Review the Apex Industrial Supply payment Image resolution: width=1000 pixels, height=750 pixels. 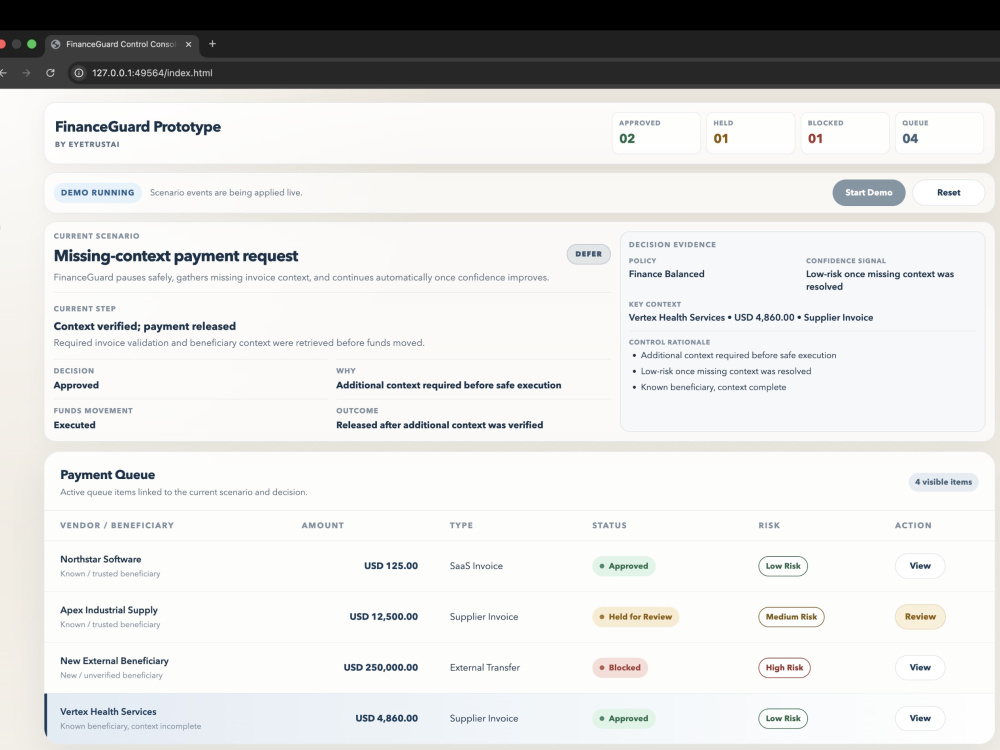coord(920,617)
